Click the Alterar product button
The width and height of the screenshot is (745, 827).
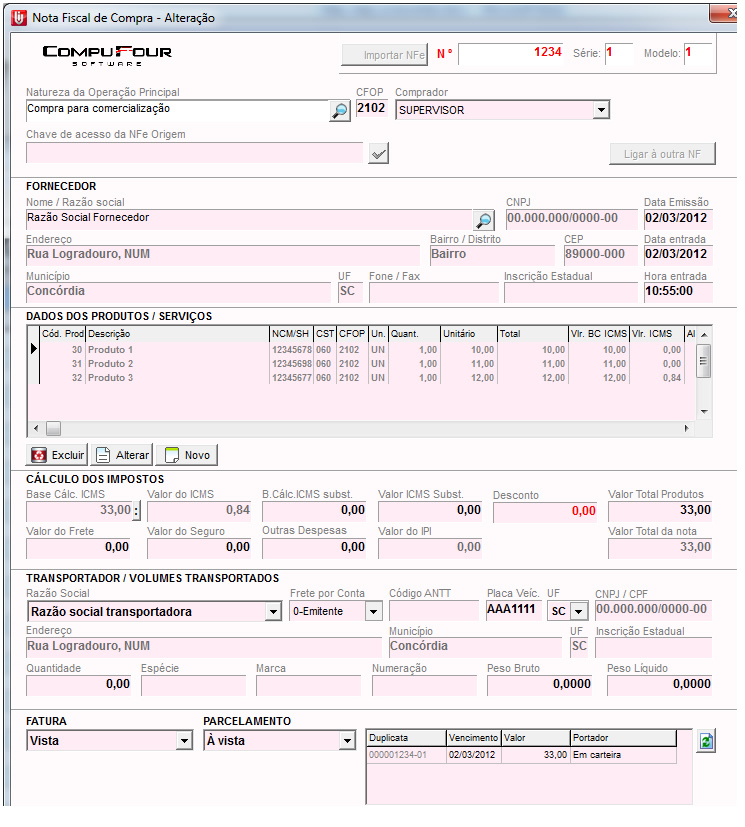click(121, 455)
